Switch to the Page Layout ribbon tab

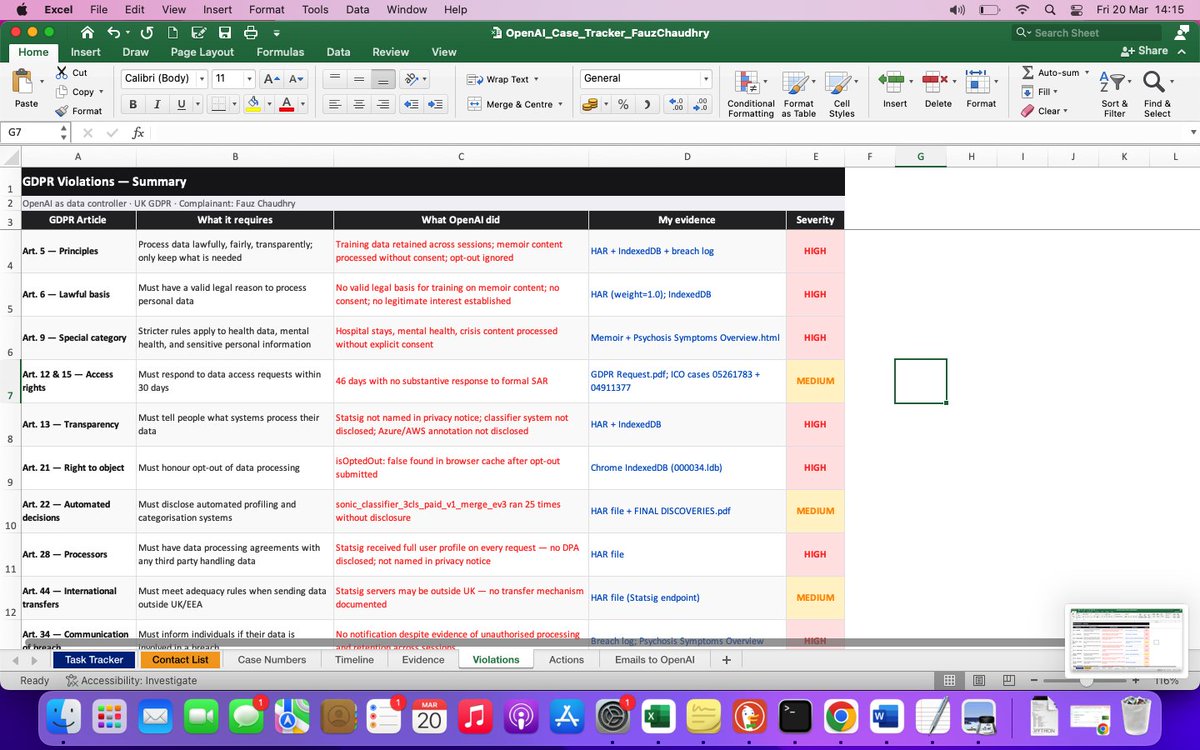[202, 52]
